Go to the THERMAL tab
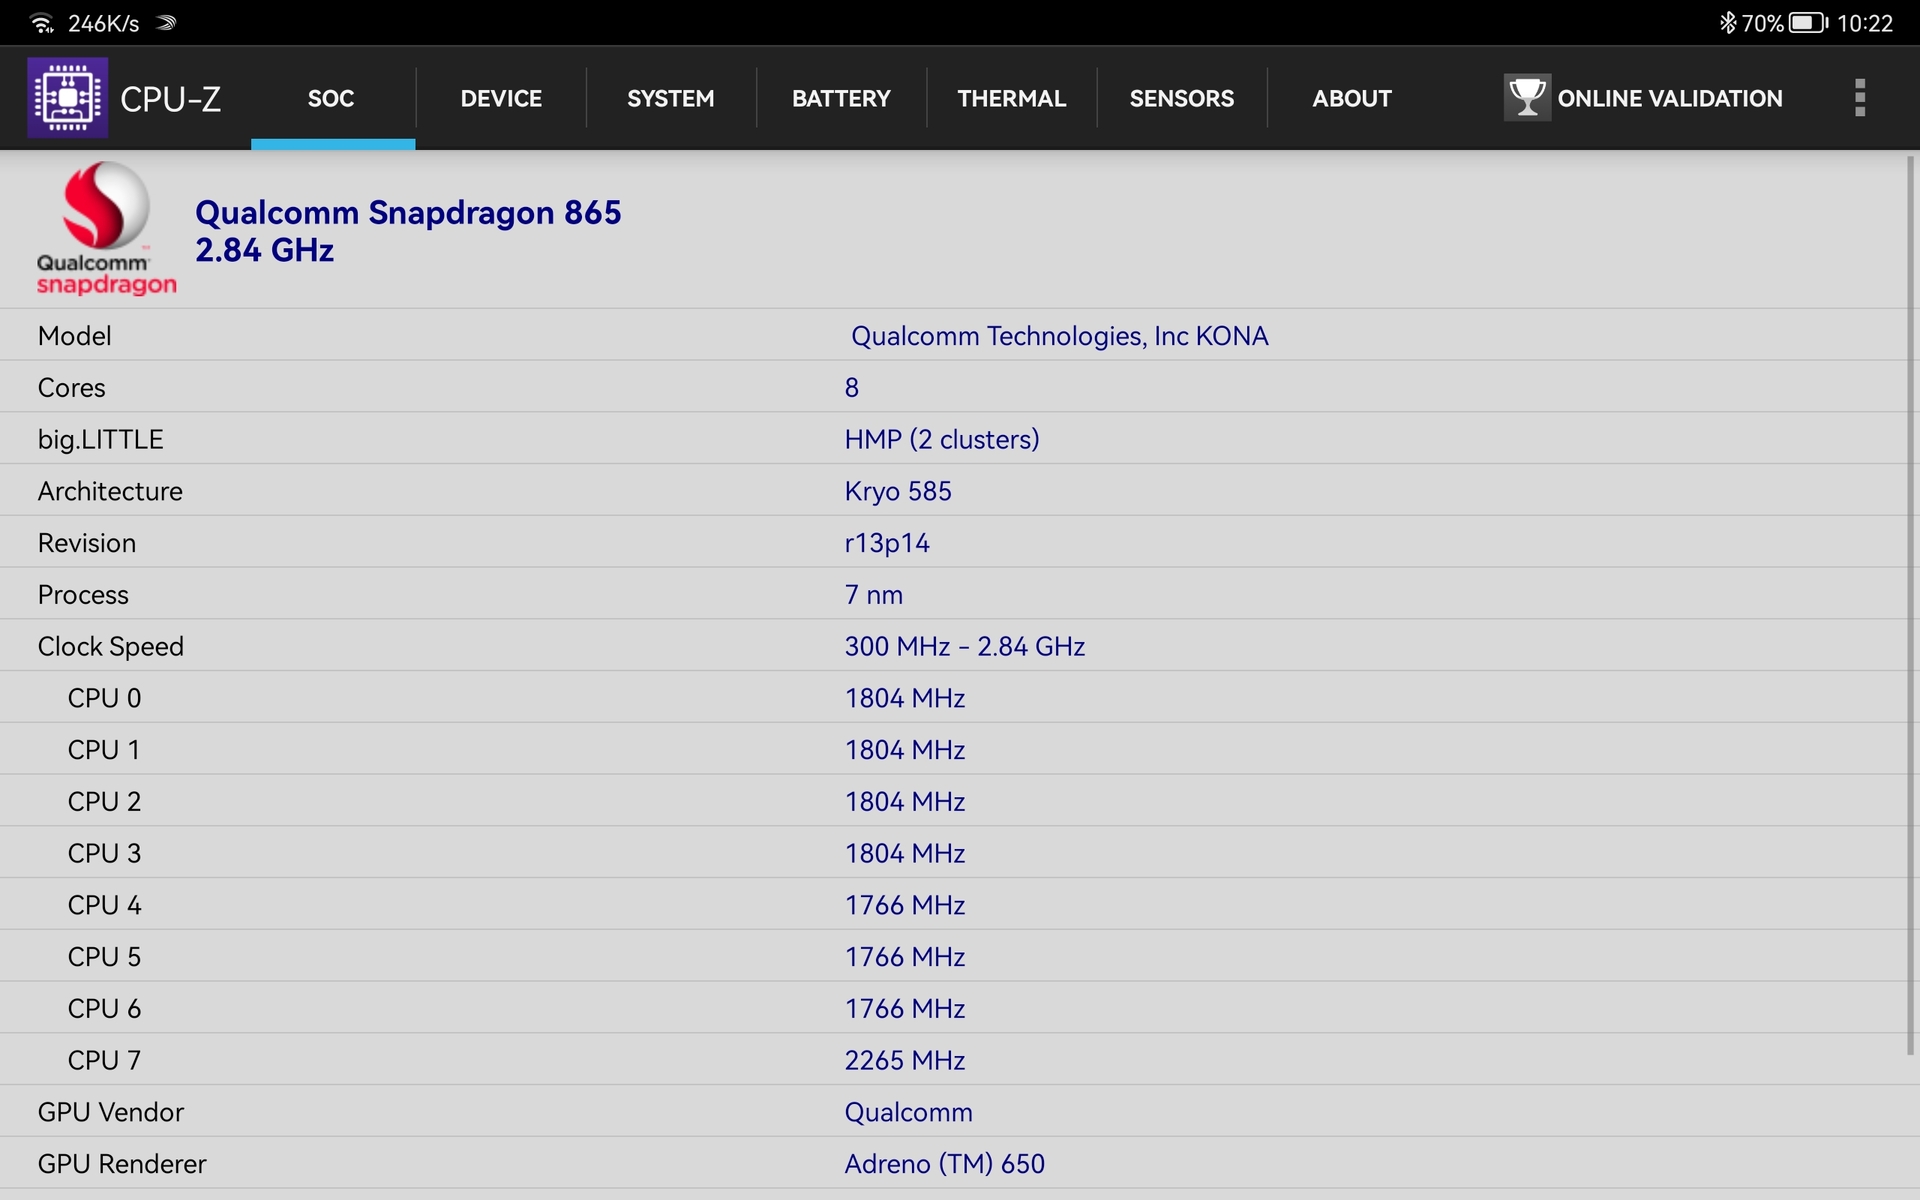 point(1011,98)
